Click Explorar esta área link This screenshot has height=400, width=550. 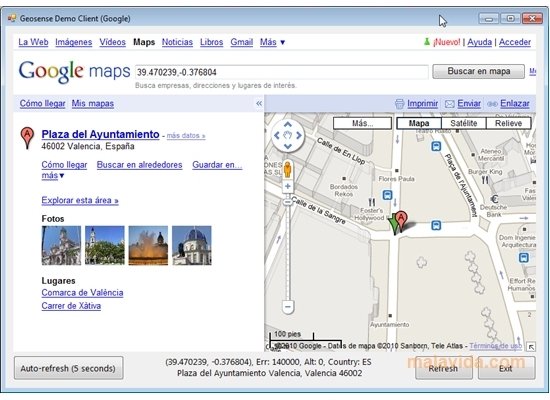pos(80,200)
